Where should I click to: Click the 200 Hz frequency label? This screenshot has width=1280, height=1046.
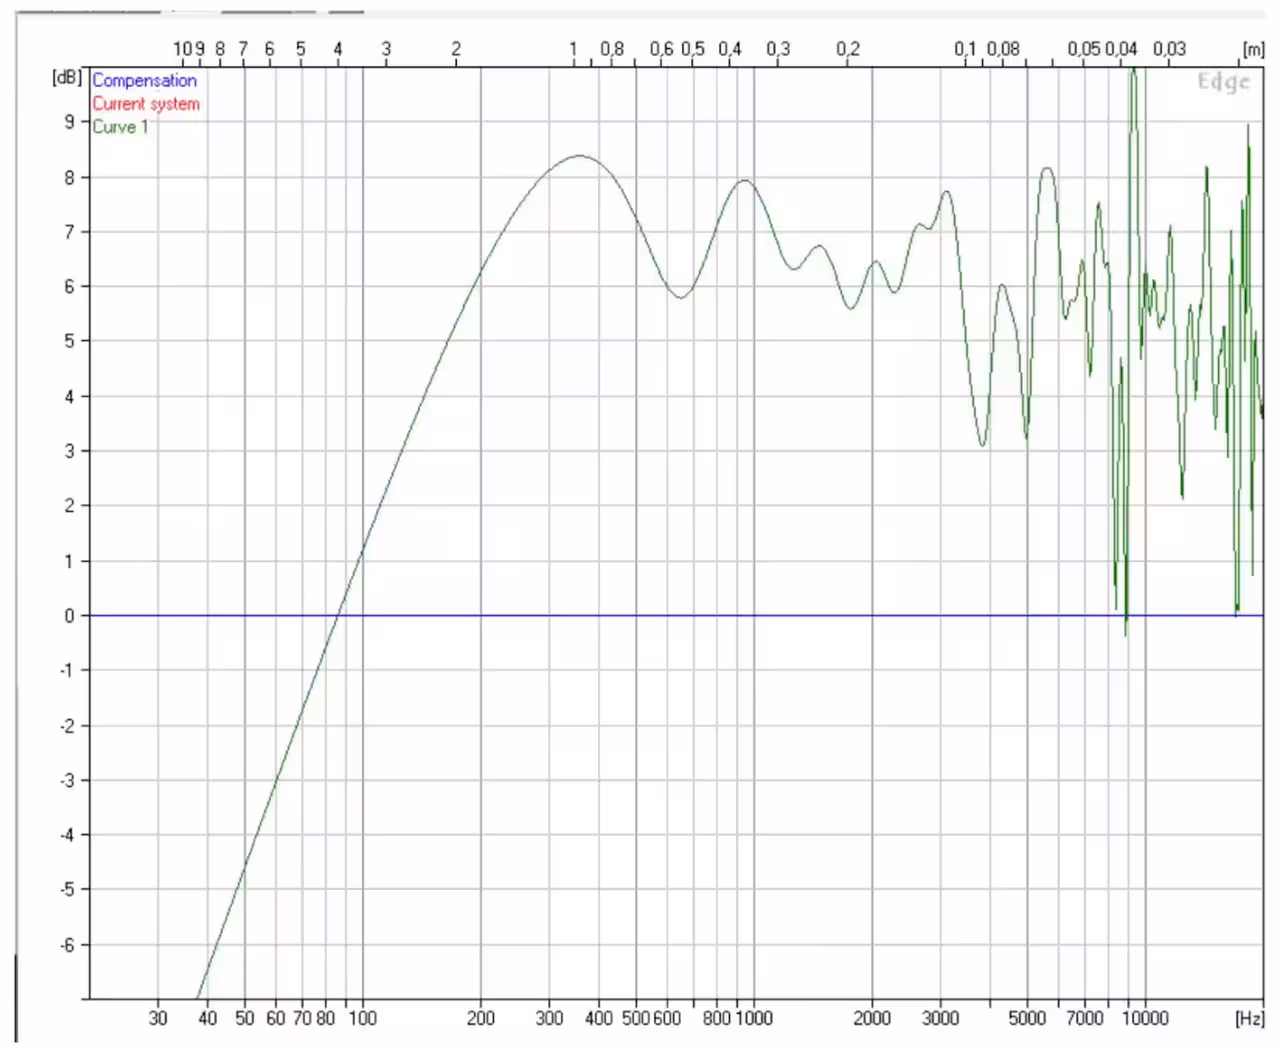481,1018
